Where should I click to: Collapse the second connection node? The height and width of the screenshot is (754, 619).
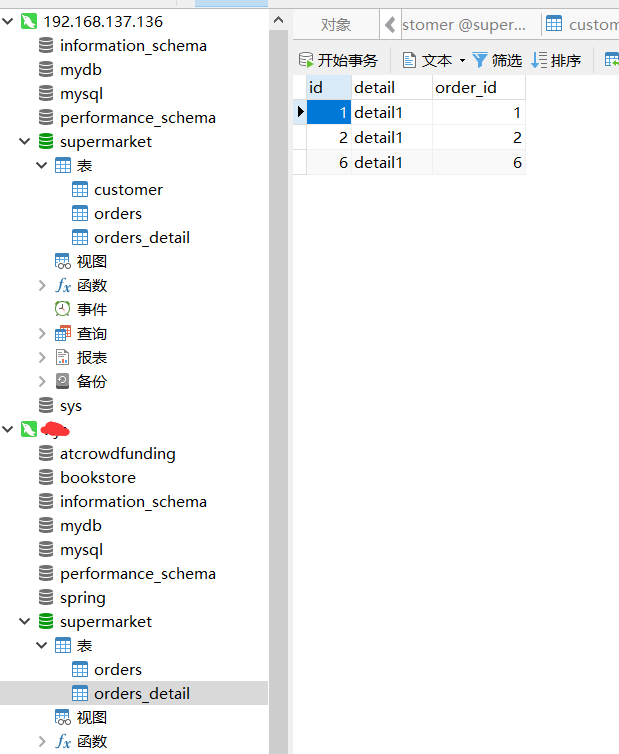[x=8, y=429]
